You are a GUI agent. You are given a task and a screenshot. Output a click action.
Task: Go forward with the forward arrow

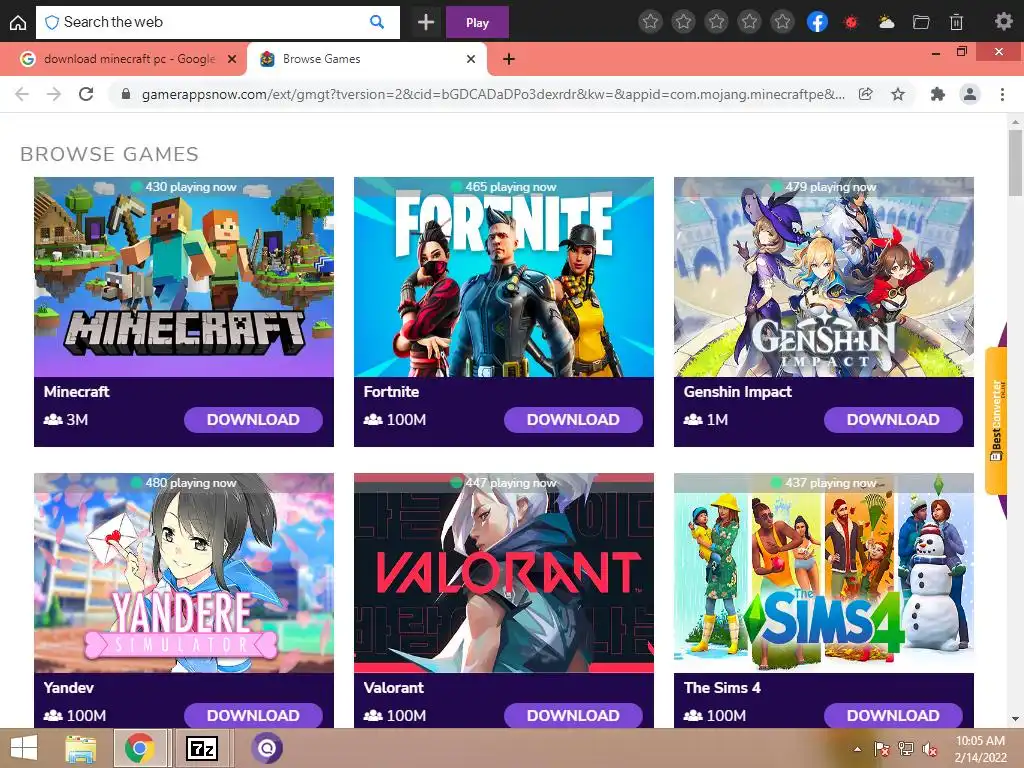point(54,94)
